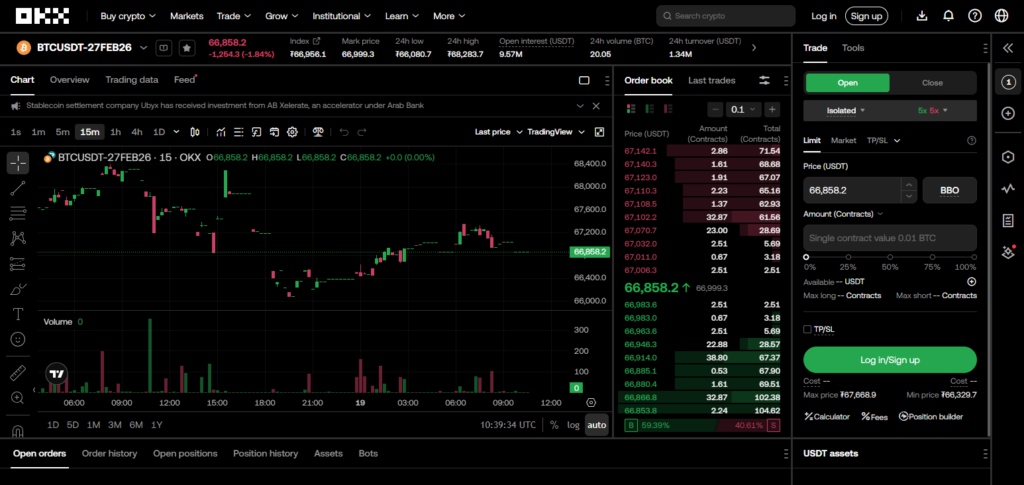
Task: Toggle the Open position mode
Action: 847,83
